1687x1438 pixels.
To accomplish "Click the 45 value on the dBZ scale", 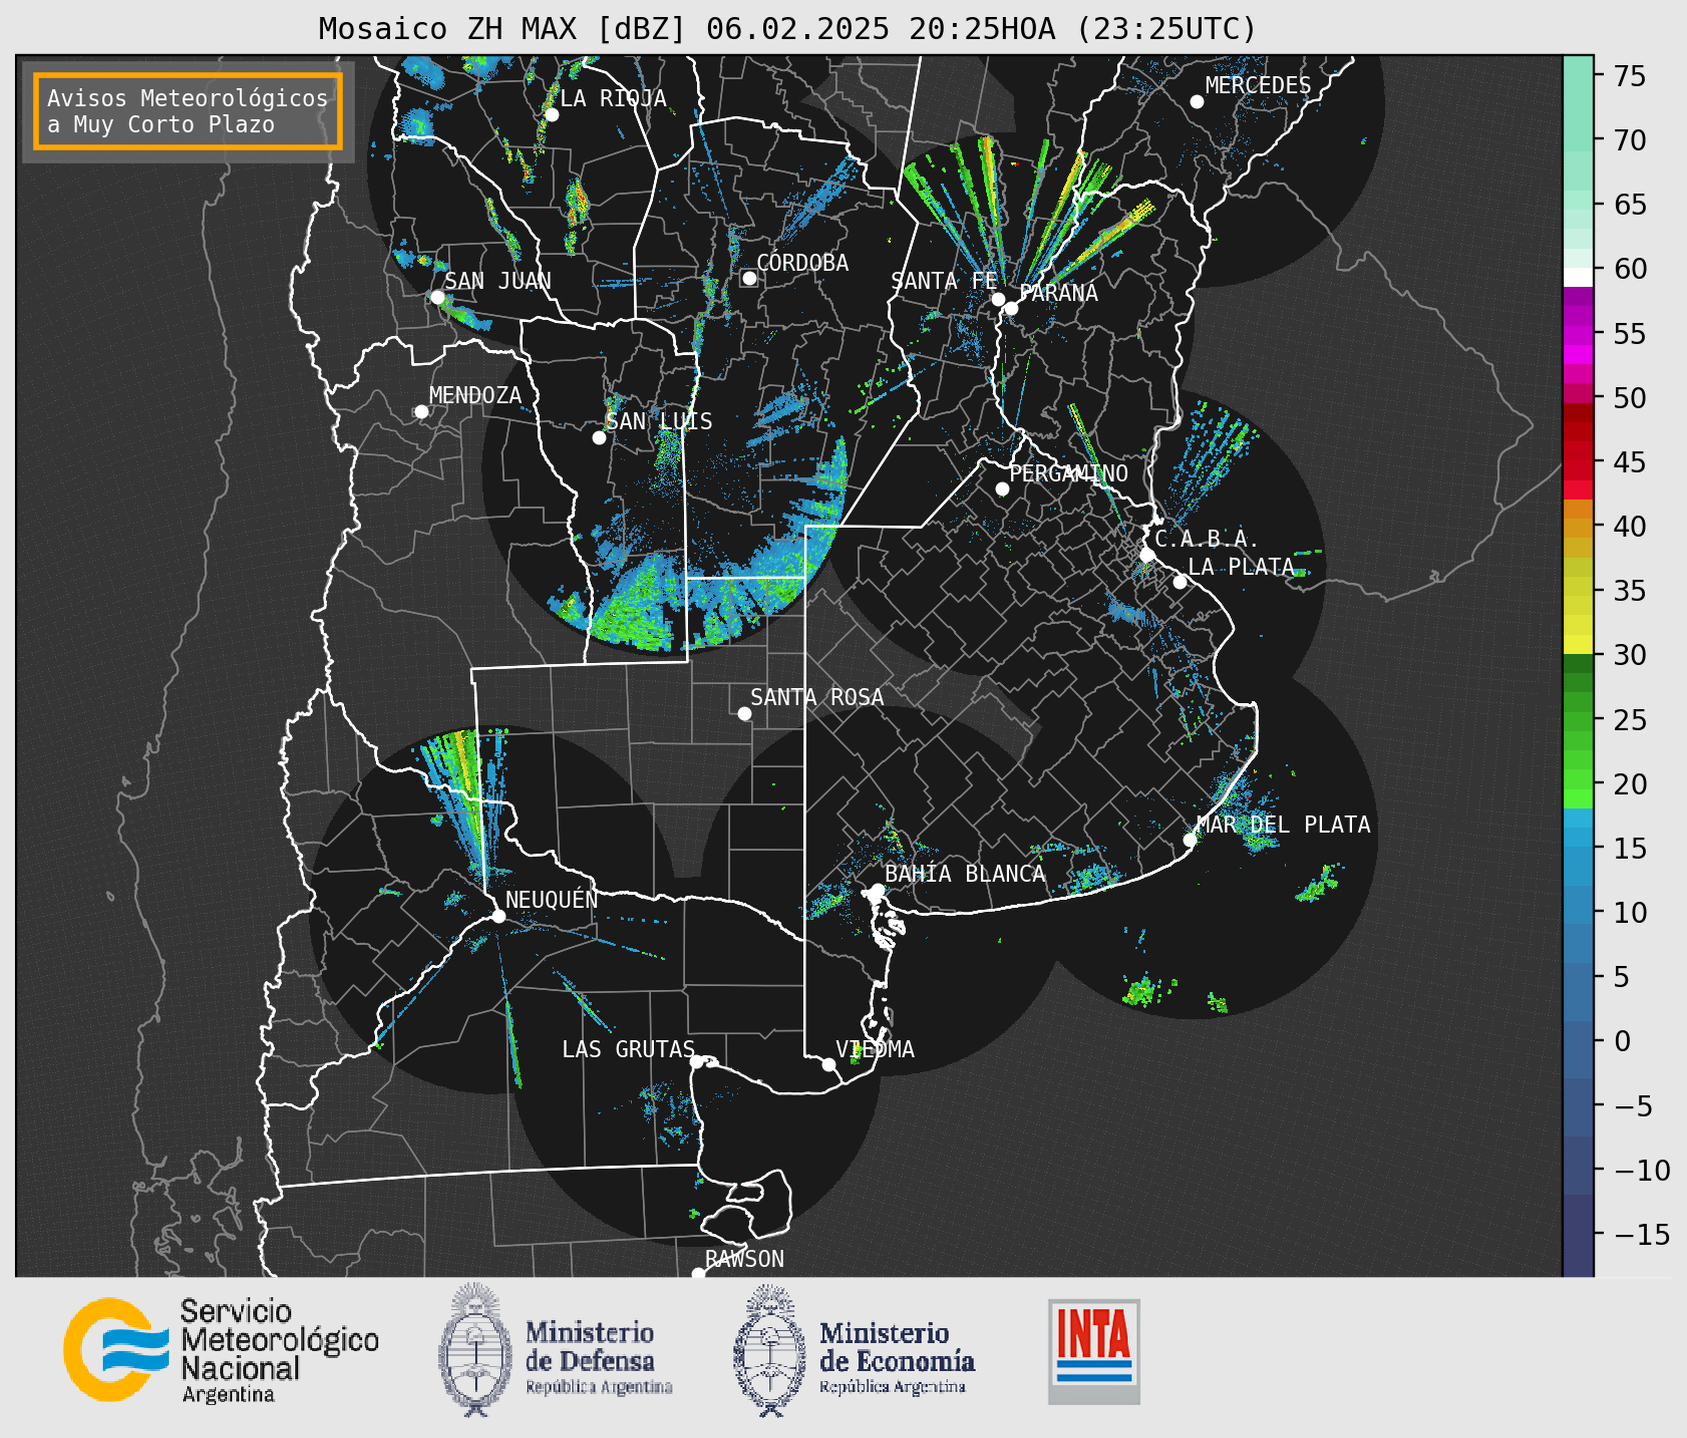I will click(x=1629, y=462).
